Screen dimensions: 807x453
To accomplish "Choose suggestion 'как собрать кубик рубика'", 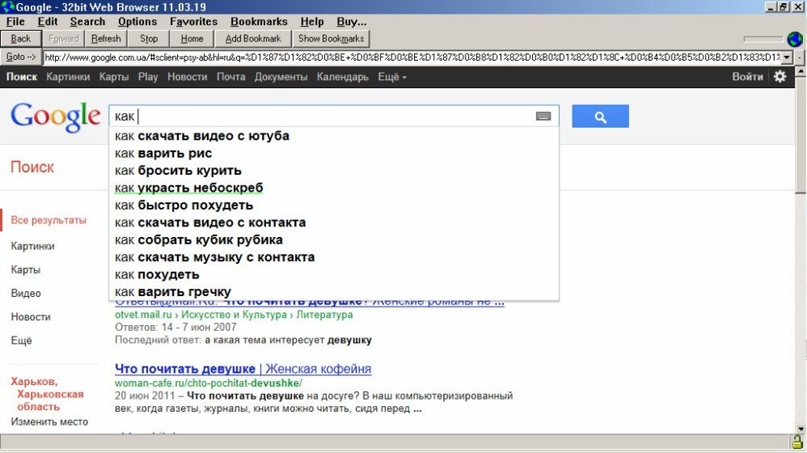I will tap(198, 240).
